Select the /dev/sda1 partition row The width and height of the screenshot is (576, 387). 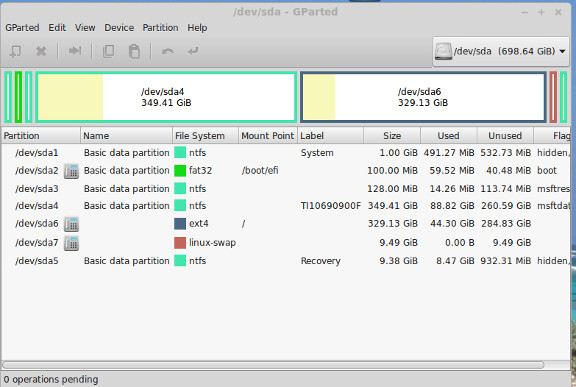(286, 153)
